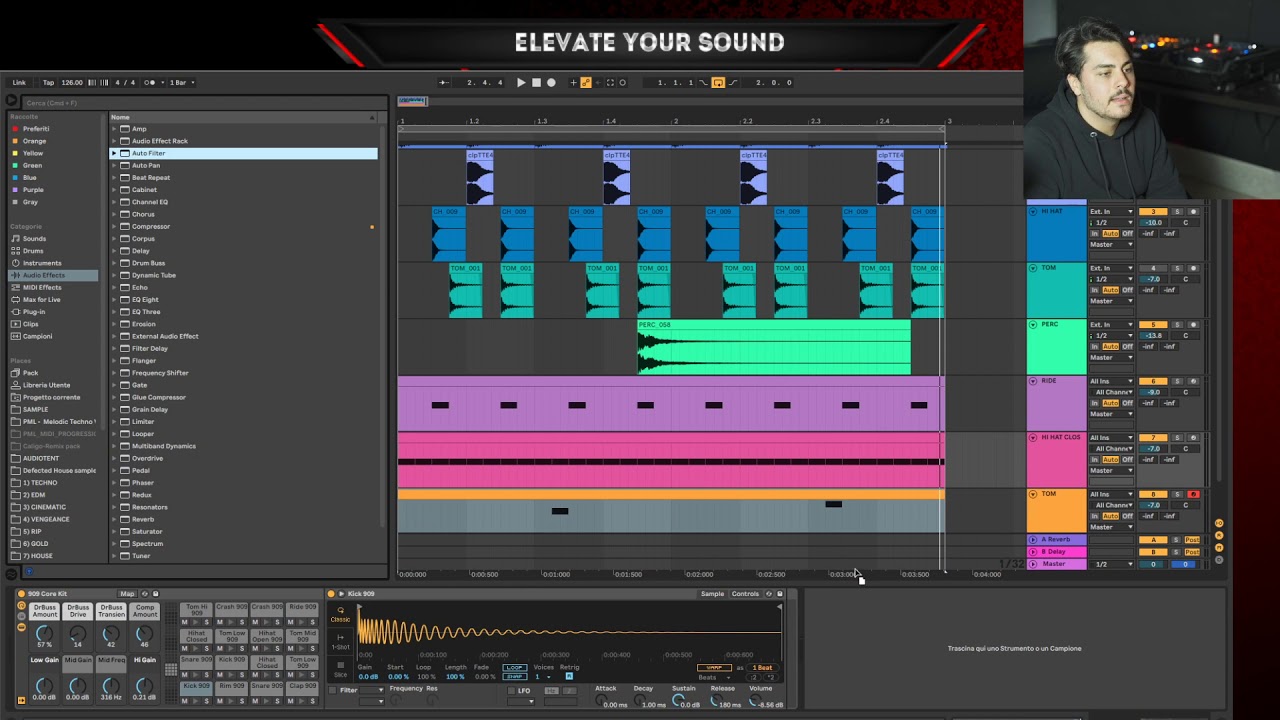Viewport: 1280px width, 720px height.
Task: Show the In/Out section (I-O button)
Action: (1219, 524)
